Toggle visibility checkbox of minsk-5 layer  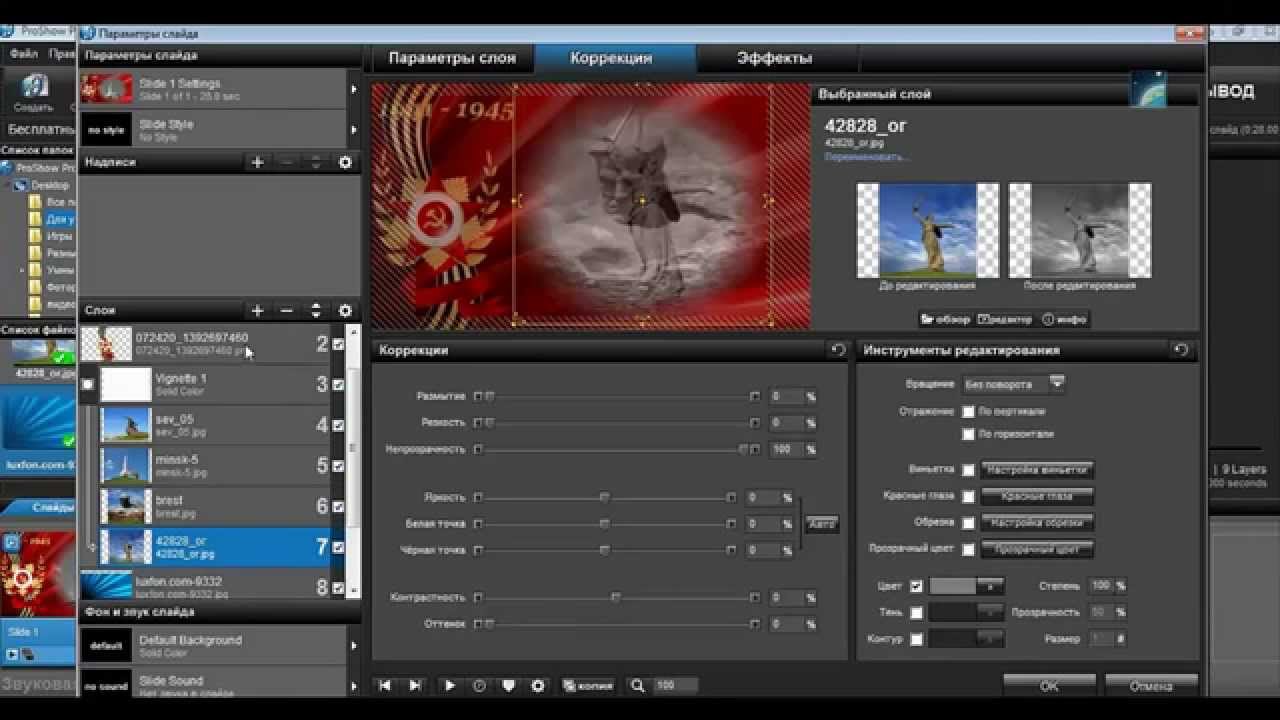tap(338, 466)
